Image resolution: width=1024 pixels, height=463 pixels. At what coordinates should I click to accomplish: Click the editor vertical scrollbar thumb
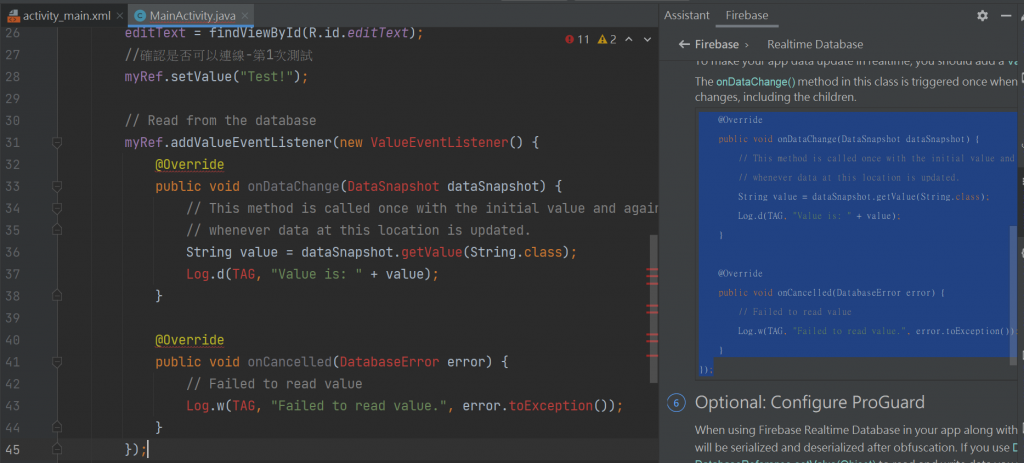[653, 308]
